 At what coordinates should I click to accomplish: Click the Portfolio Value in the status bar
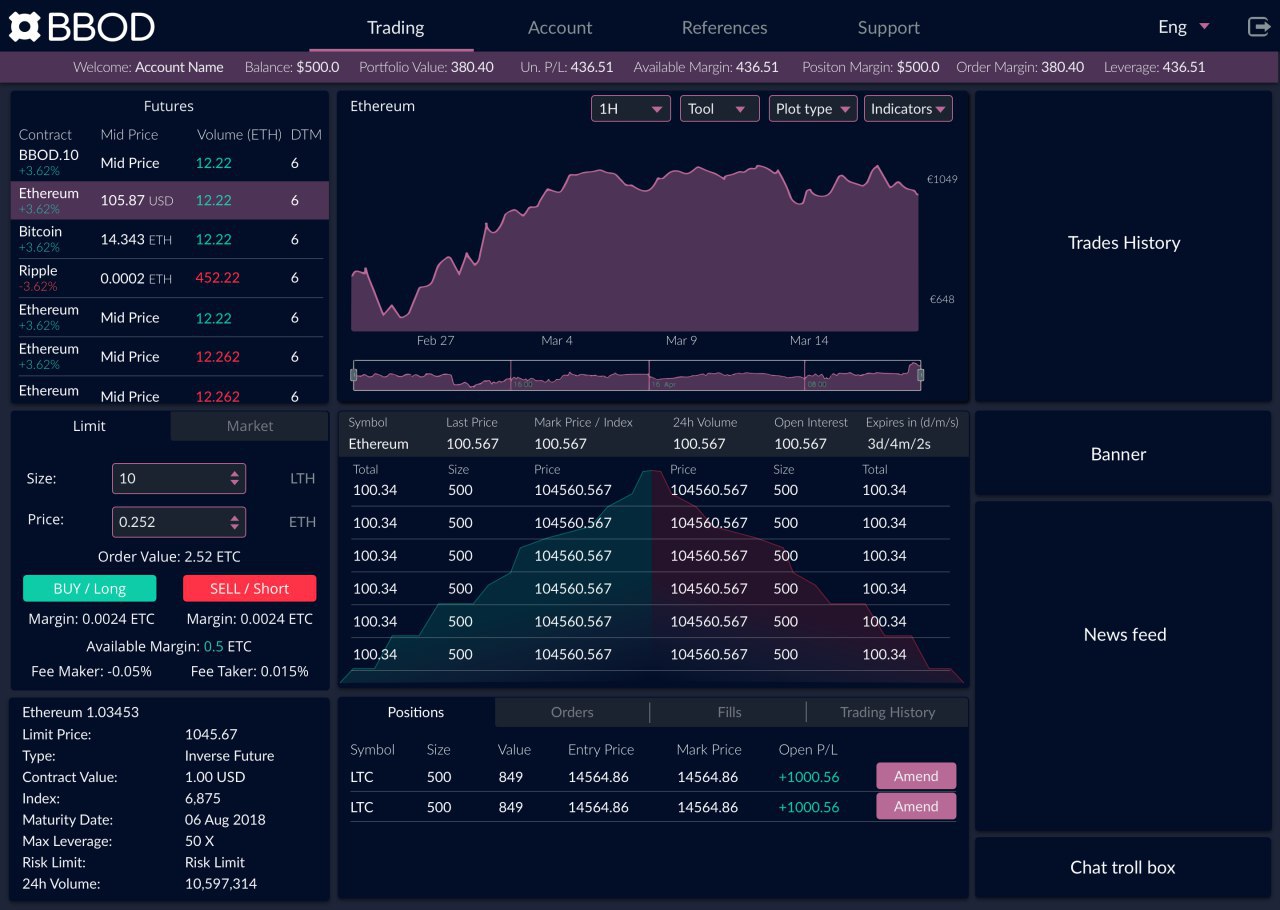472,67
